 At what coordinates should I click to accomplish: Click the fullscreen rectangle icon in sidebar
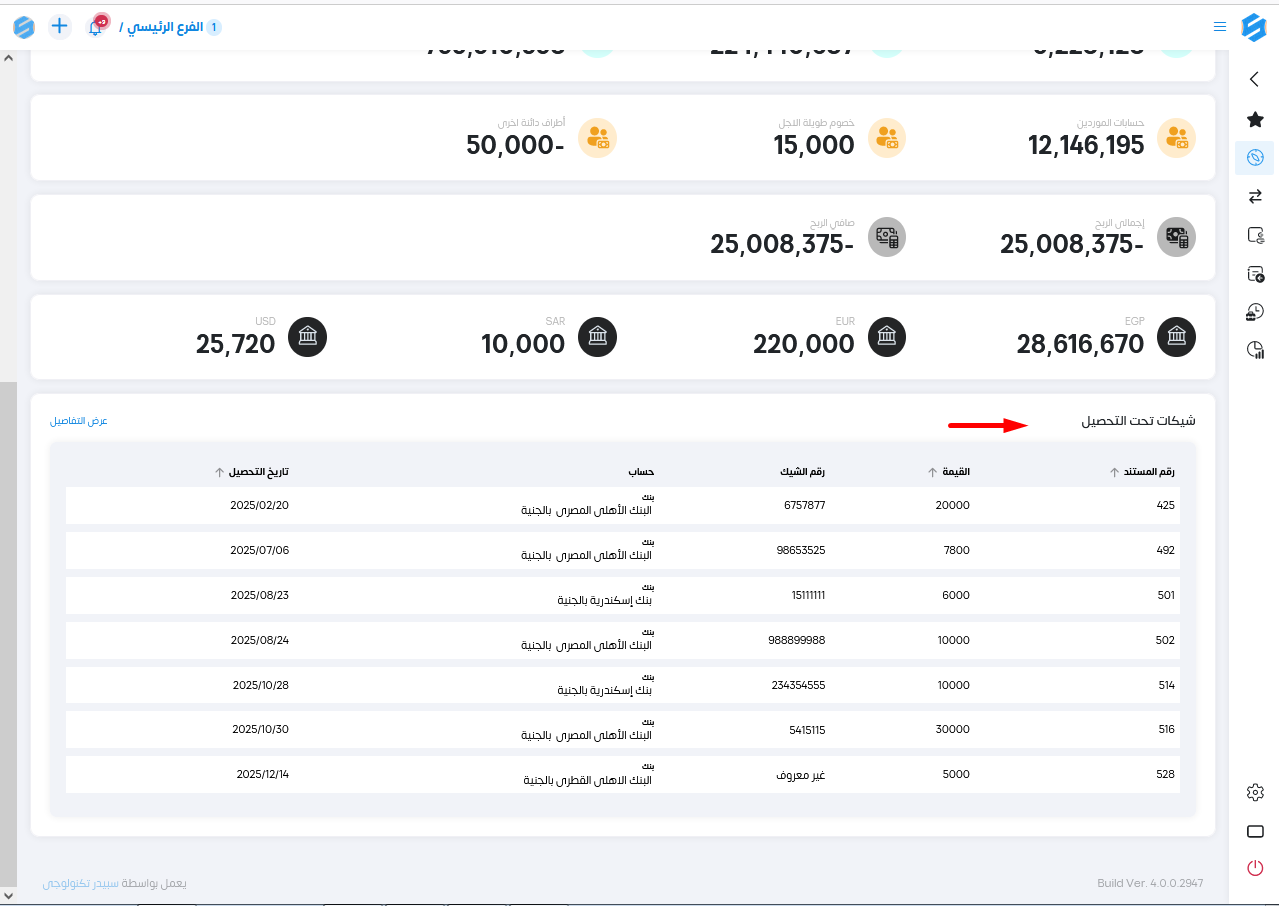1255,831
